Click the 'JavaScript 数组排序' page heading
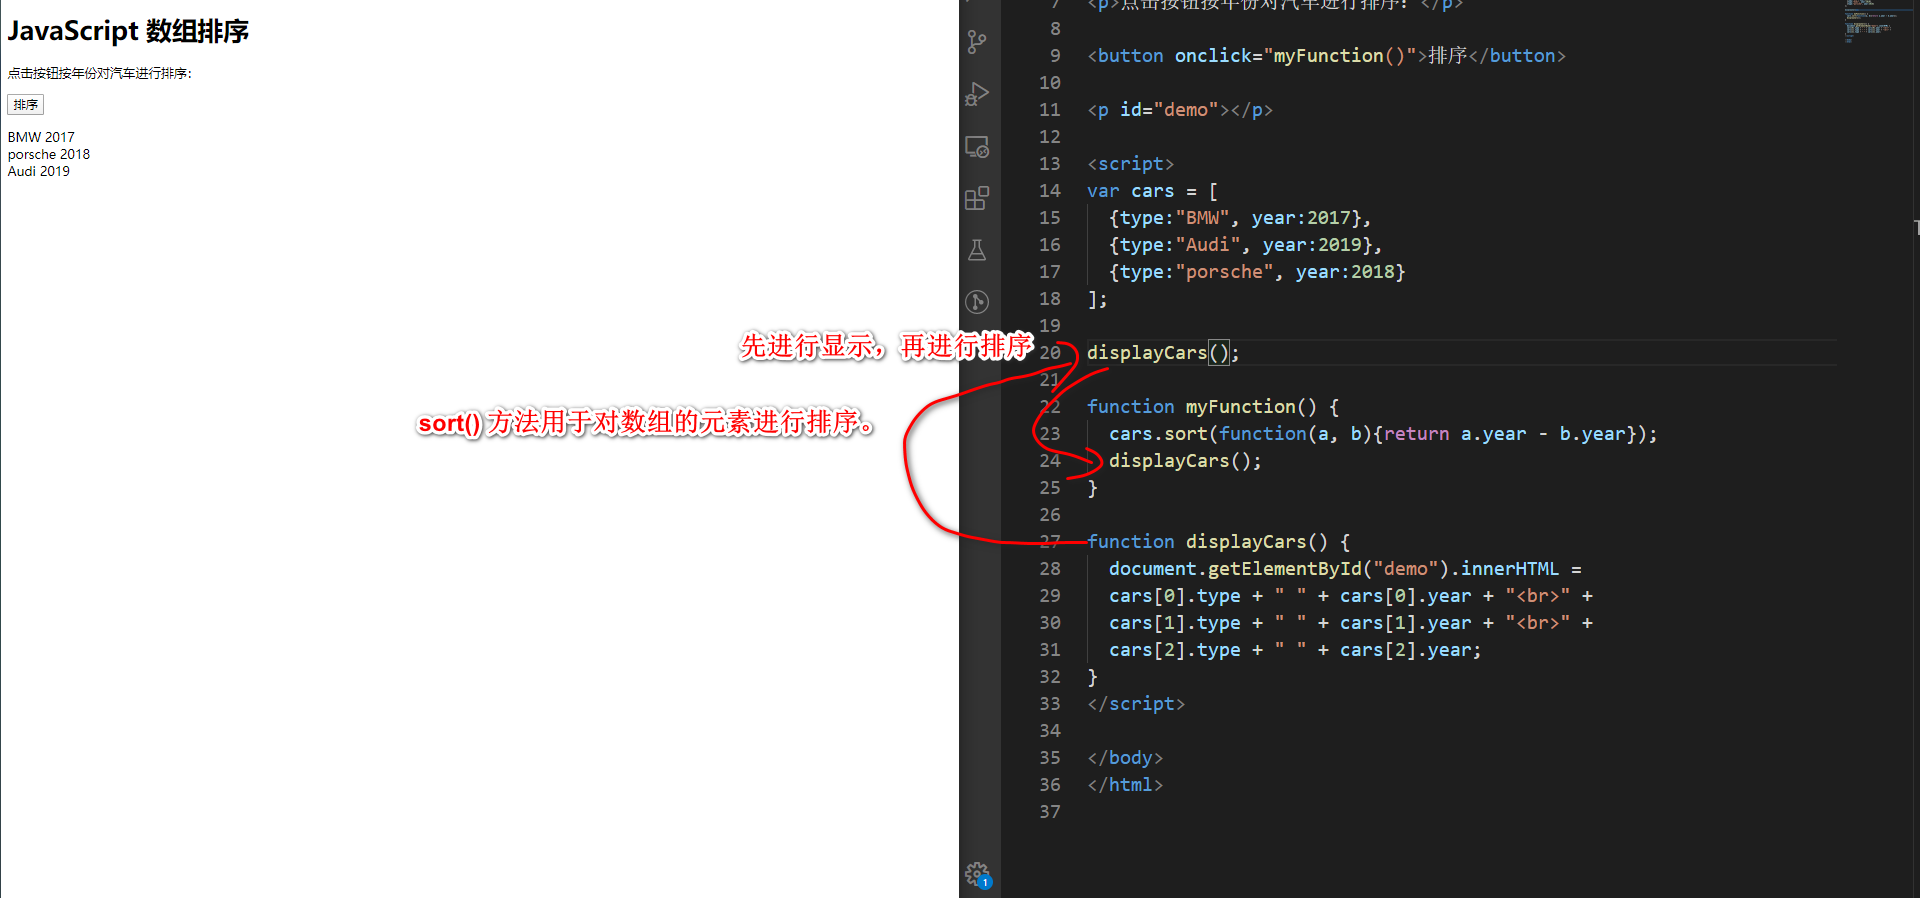1920x898 pixels. click(x=128, y=31)
